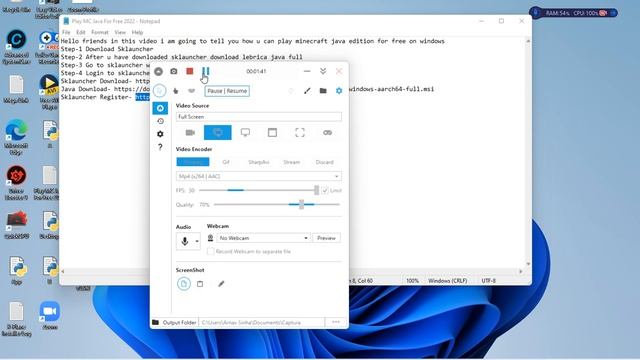
Task: Collapse Captura with the double chevron arrow
Action: click(x=323, y=71)
